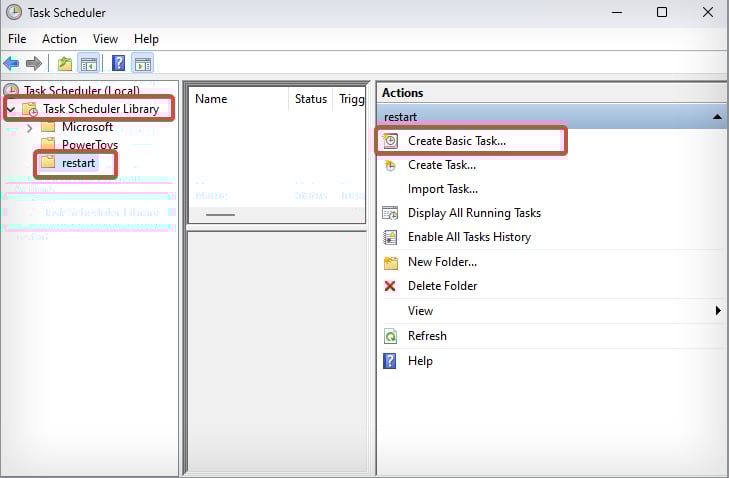Click the PowerToys folder icon

point(48,144)
